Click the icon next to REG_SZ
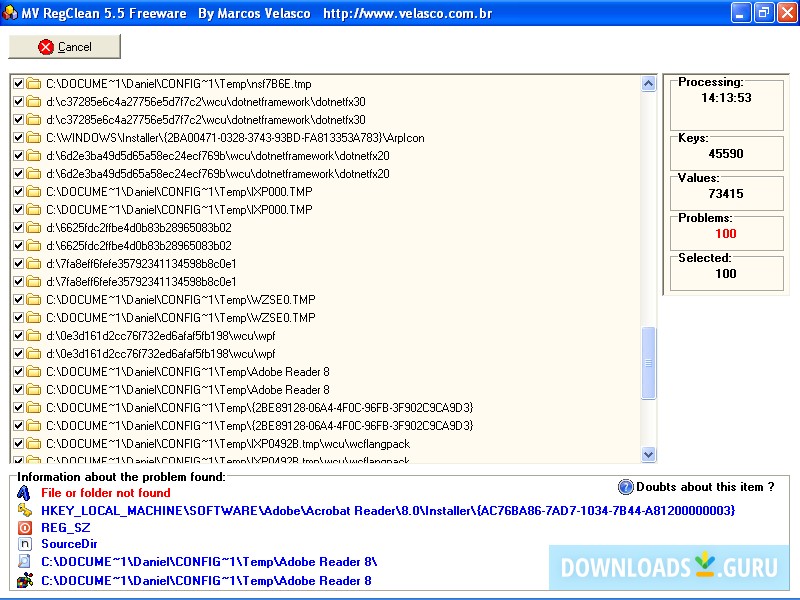This screenshot has width=800, height=600. click(x=25, y=527)
